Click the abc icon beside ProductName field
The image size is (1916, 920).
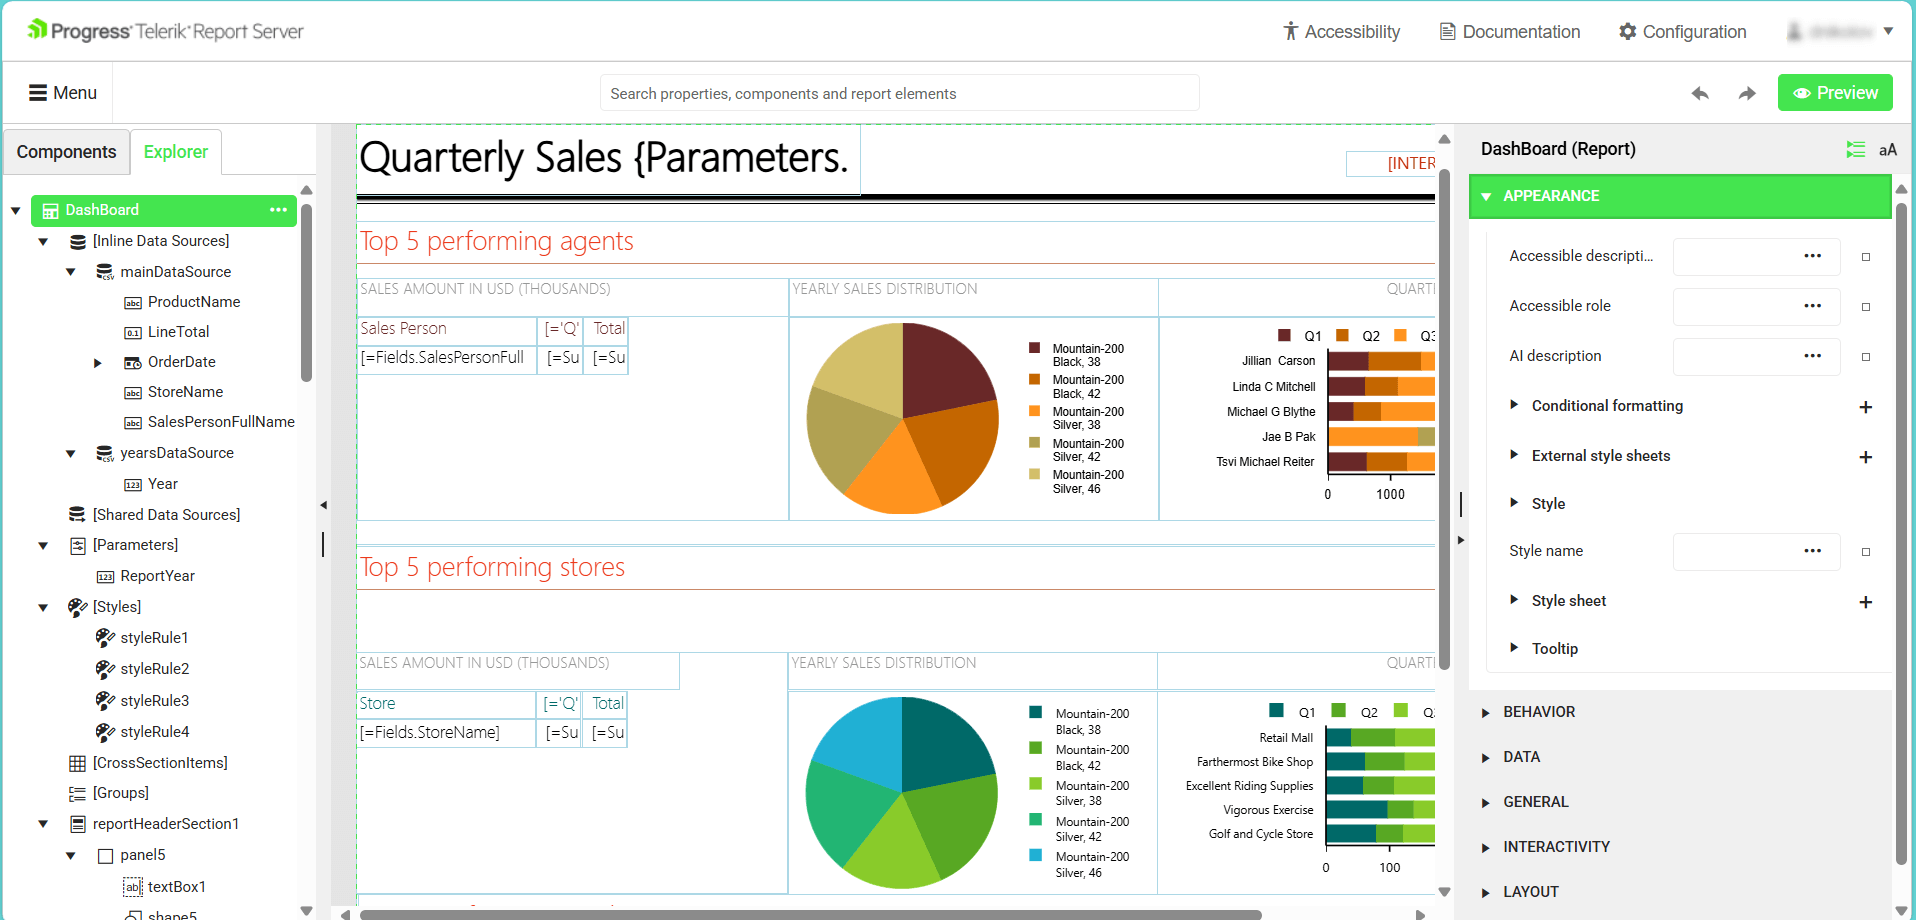pyautogui.click(x=134, y=302)
